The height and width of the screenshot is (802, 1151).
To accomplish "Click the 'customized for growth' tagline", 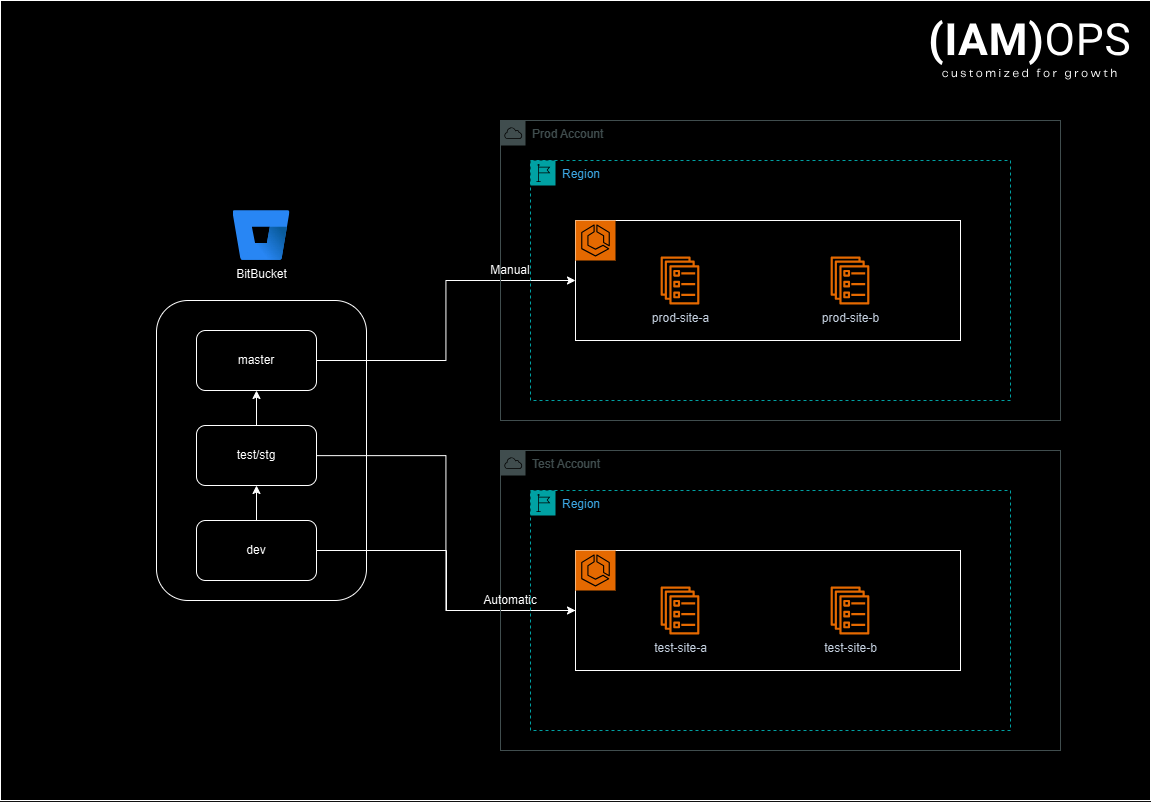I will click(1030, 73).
